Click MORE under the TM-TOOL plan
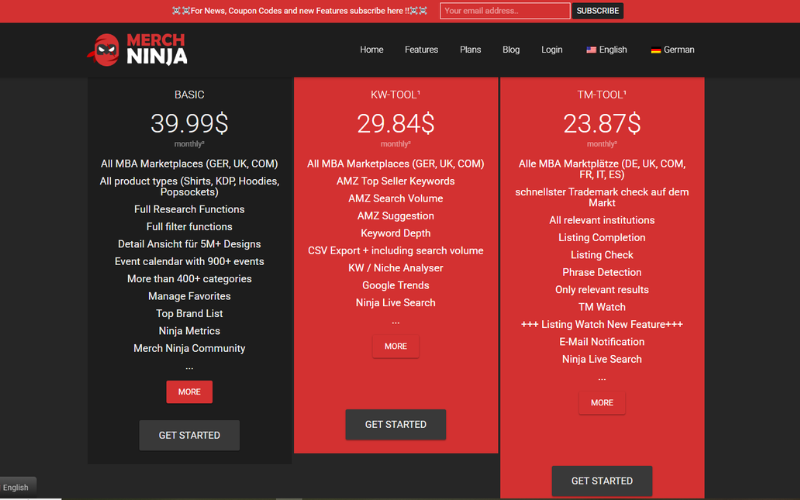The height and width of the screenshot is (500, 800). [x=602, y=403]
